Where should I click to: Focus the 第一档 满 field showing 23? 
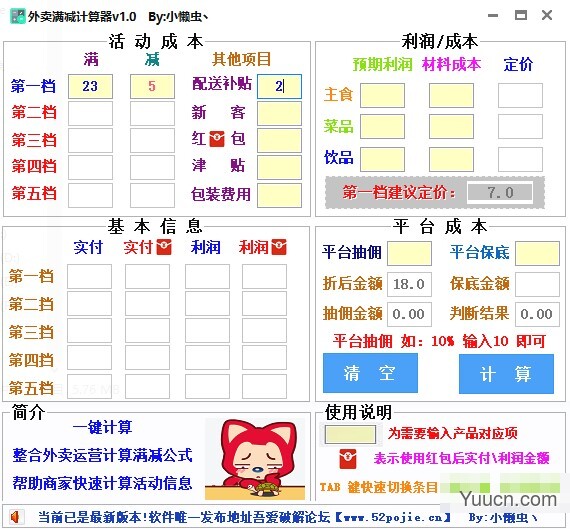point(91,87)
